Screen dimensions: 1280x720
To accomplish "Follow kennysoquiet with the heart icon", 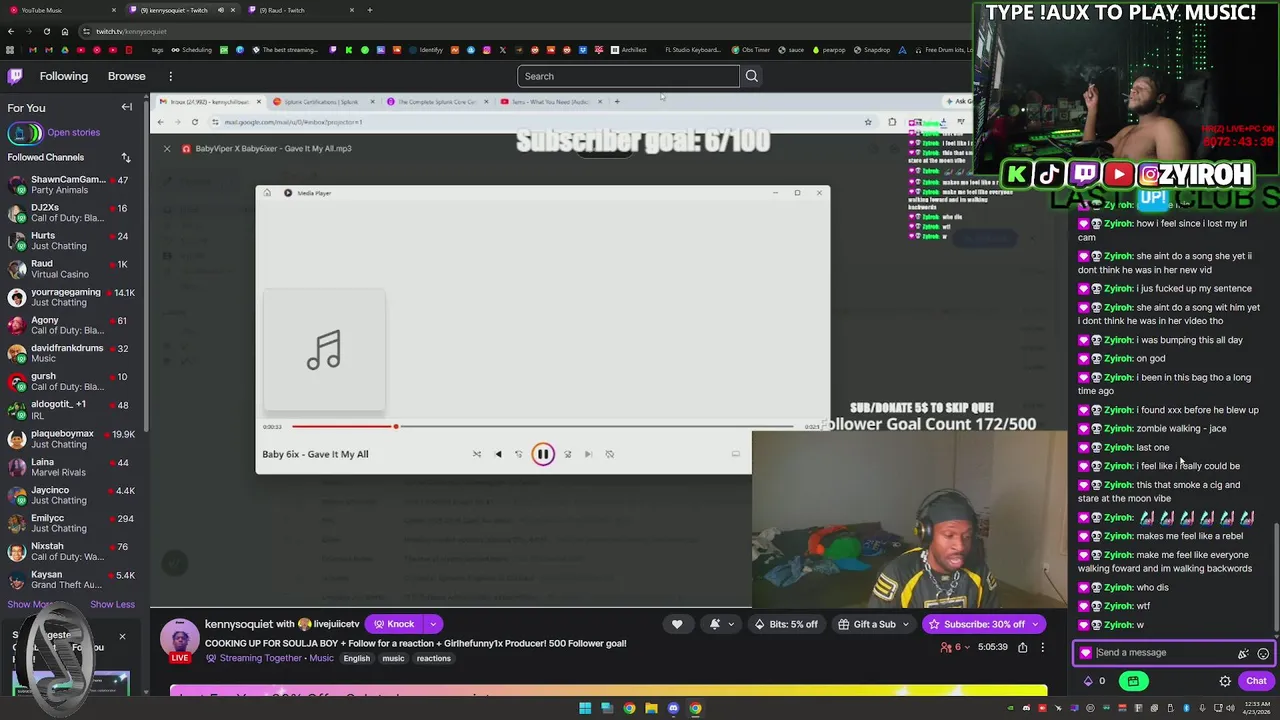I will (677, 624).
